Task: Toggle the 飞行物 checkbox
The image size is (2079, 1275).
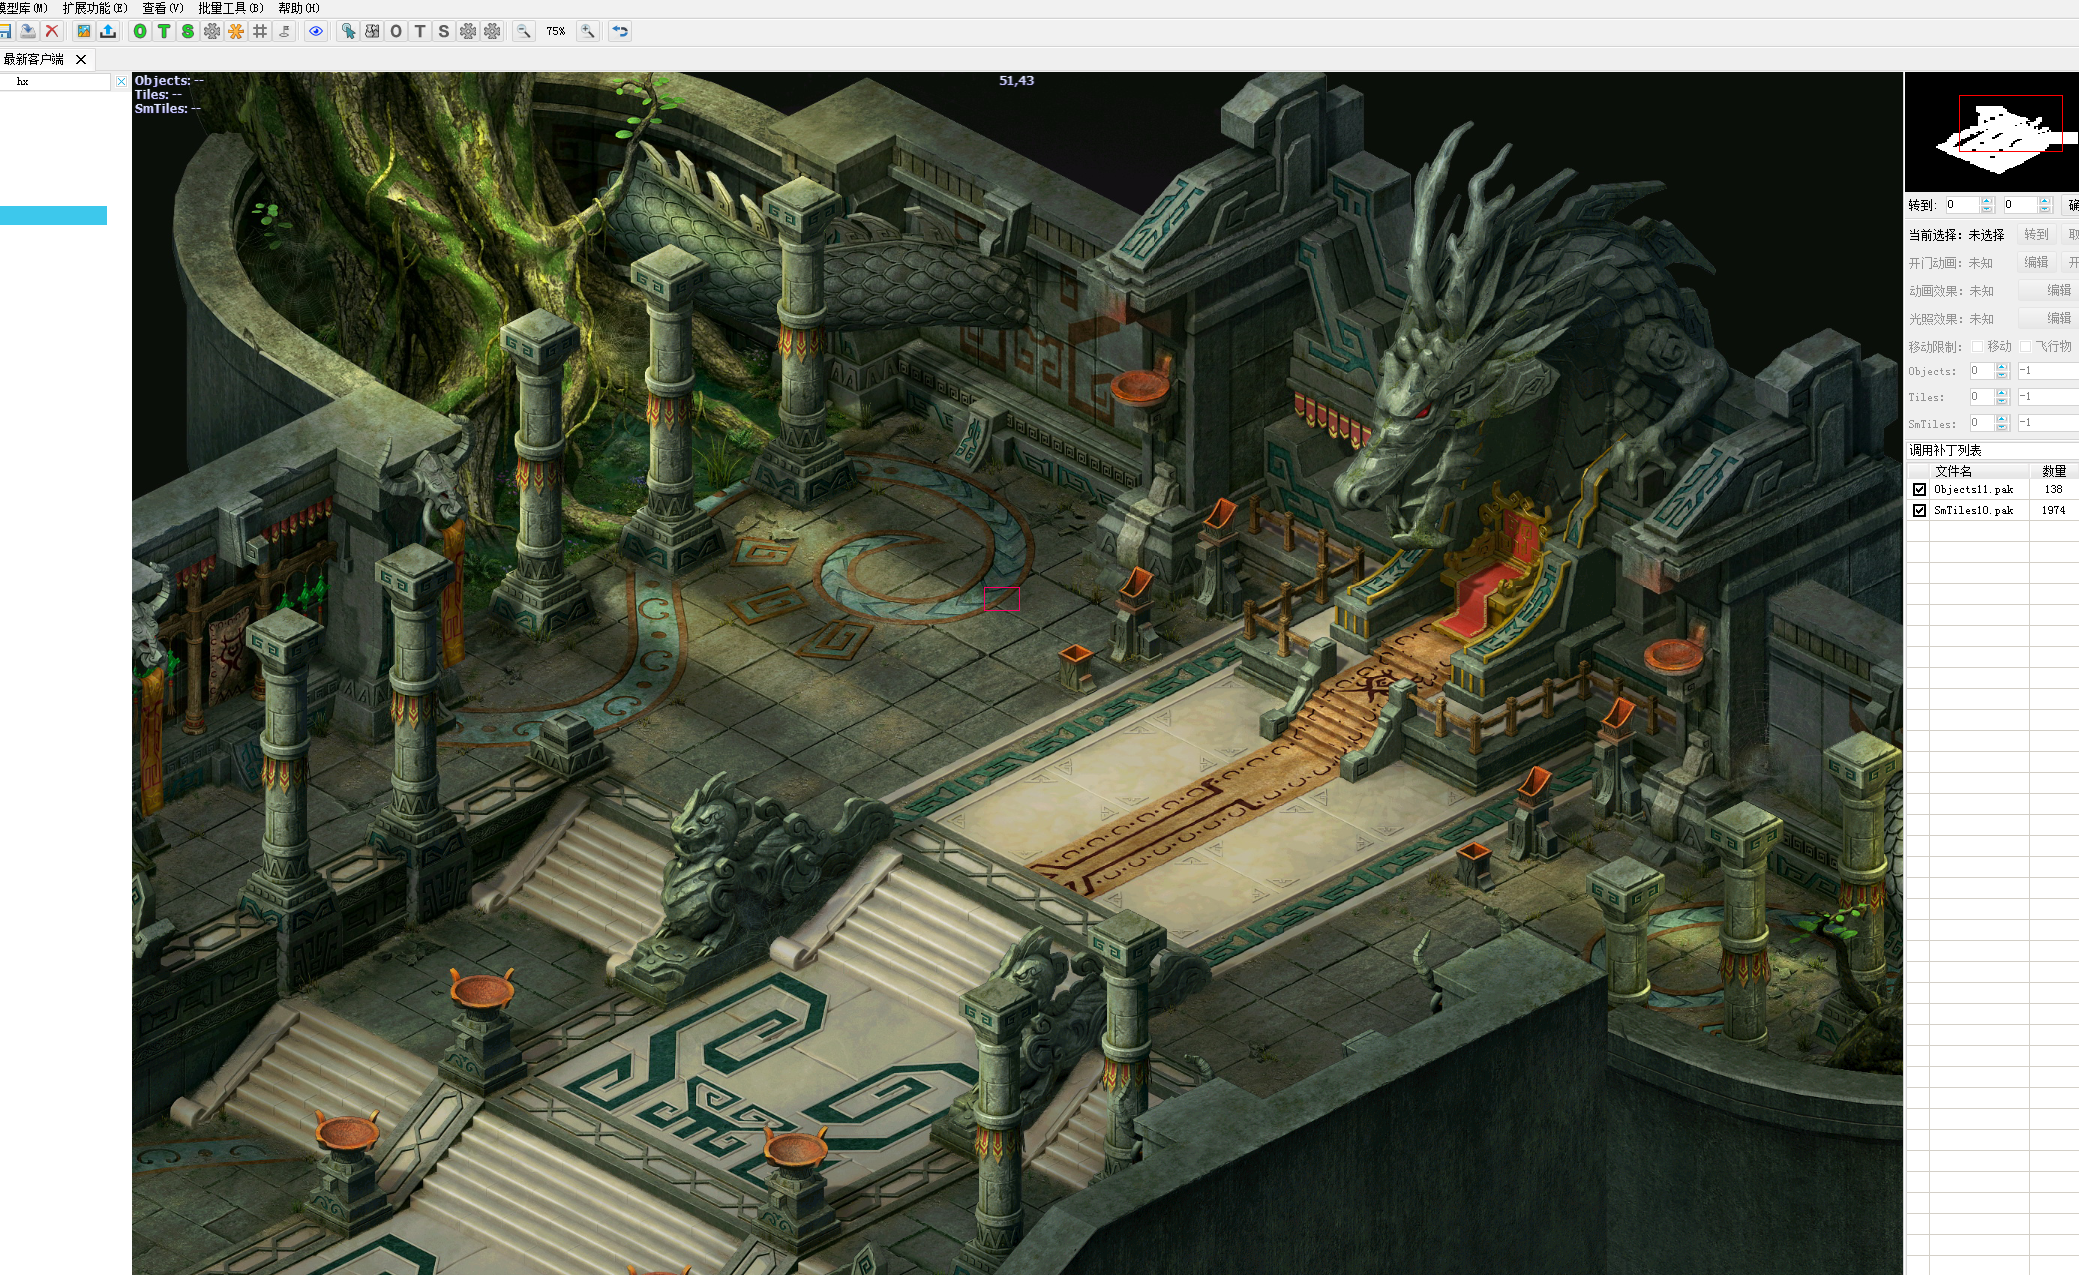Action: click(x=2025, y=346)
